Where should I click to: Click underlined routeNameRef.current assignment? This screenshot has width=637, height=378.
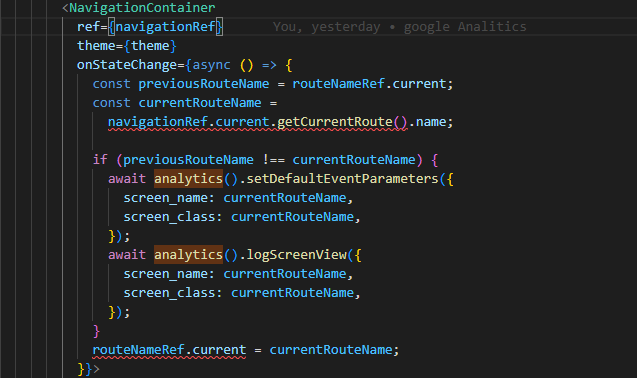(x=169, y=350)
